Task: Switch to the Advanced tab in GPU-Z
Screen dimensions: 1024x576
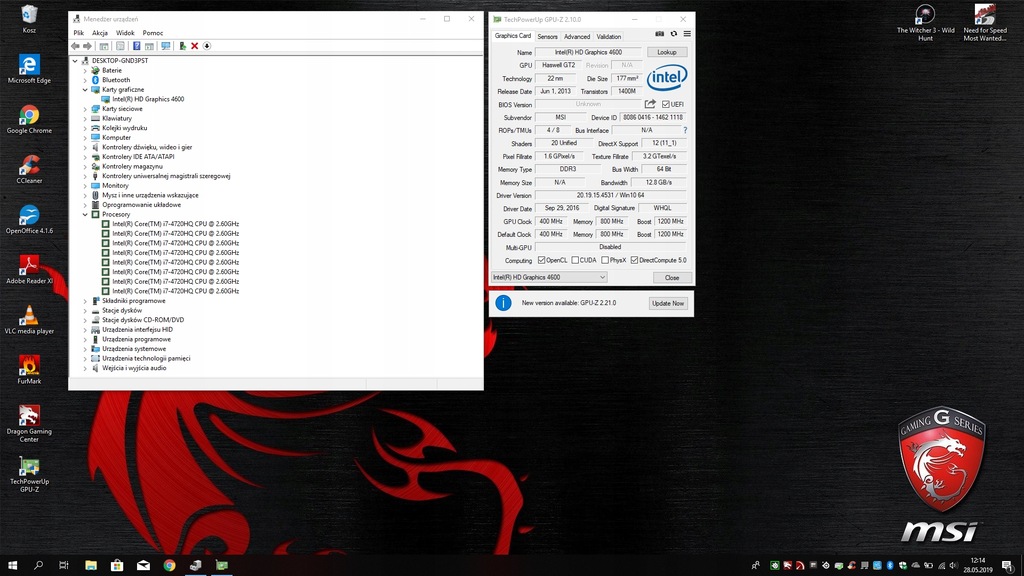Action: (577, 37)
